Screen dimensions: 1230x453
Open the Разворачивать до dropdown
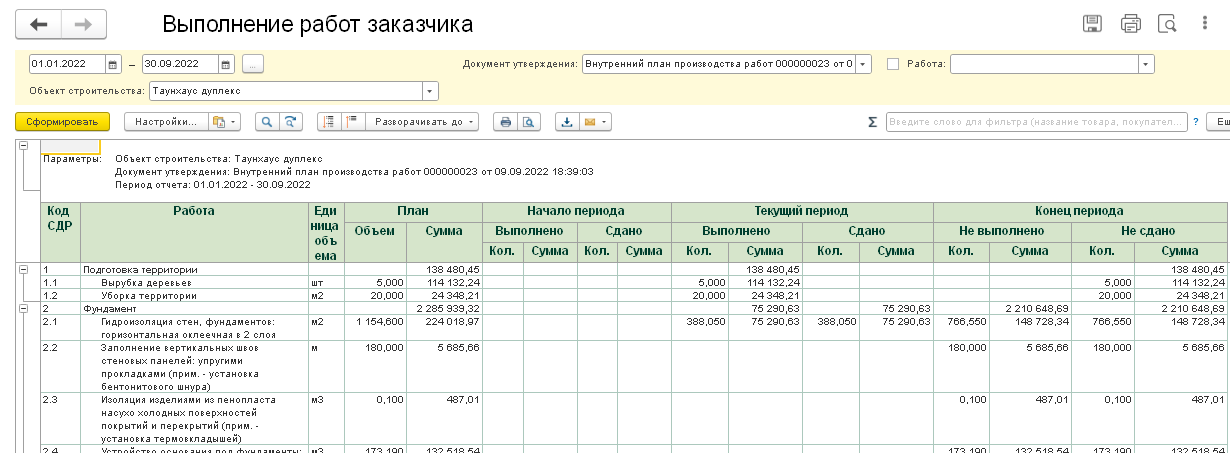coord(421,122)
